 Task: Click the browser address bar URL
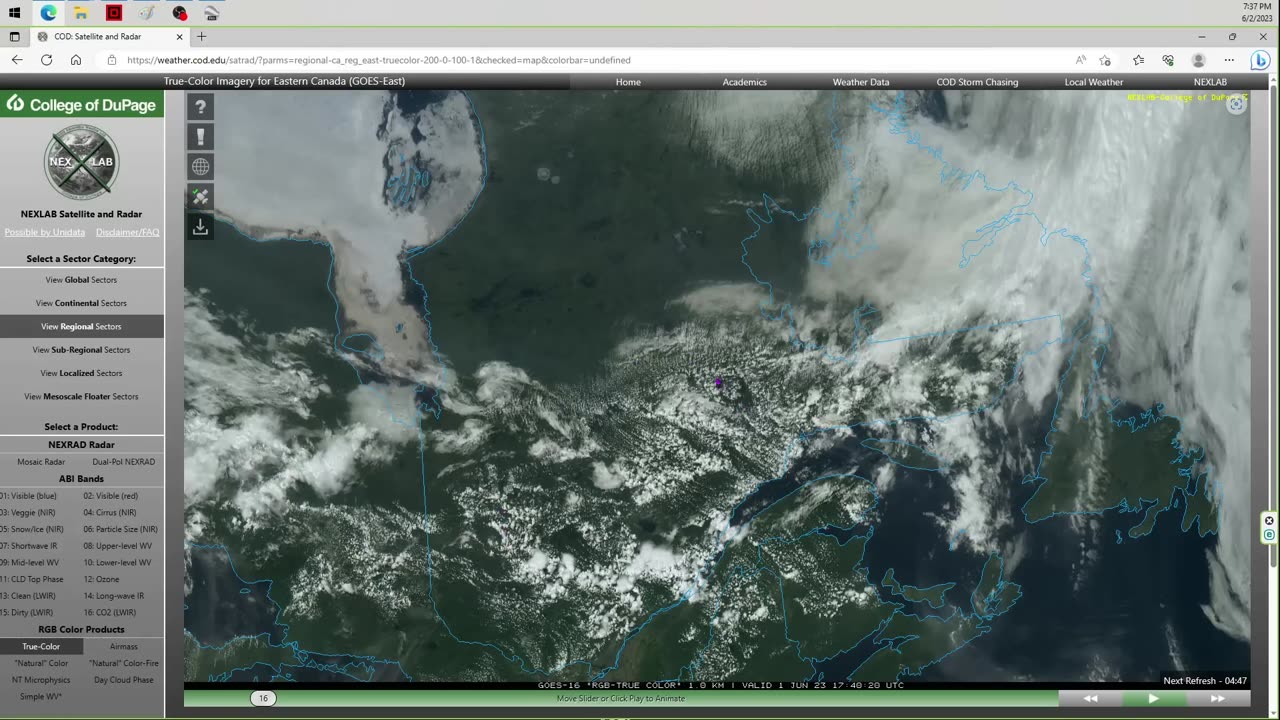tap(379, 60)
